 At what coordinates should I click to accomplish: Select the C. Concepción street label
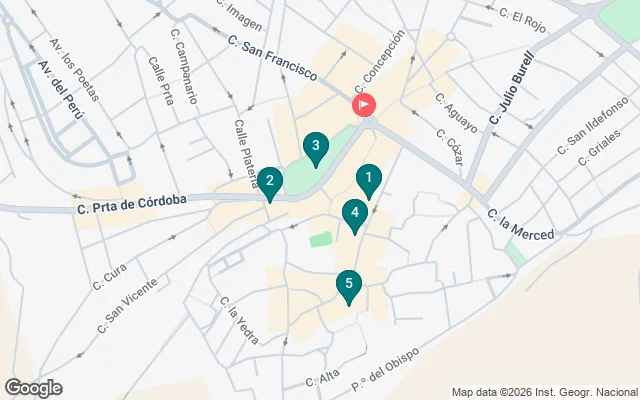(x=380, y=61)
